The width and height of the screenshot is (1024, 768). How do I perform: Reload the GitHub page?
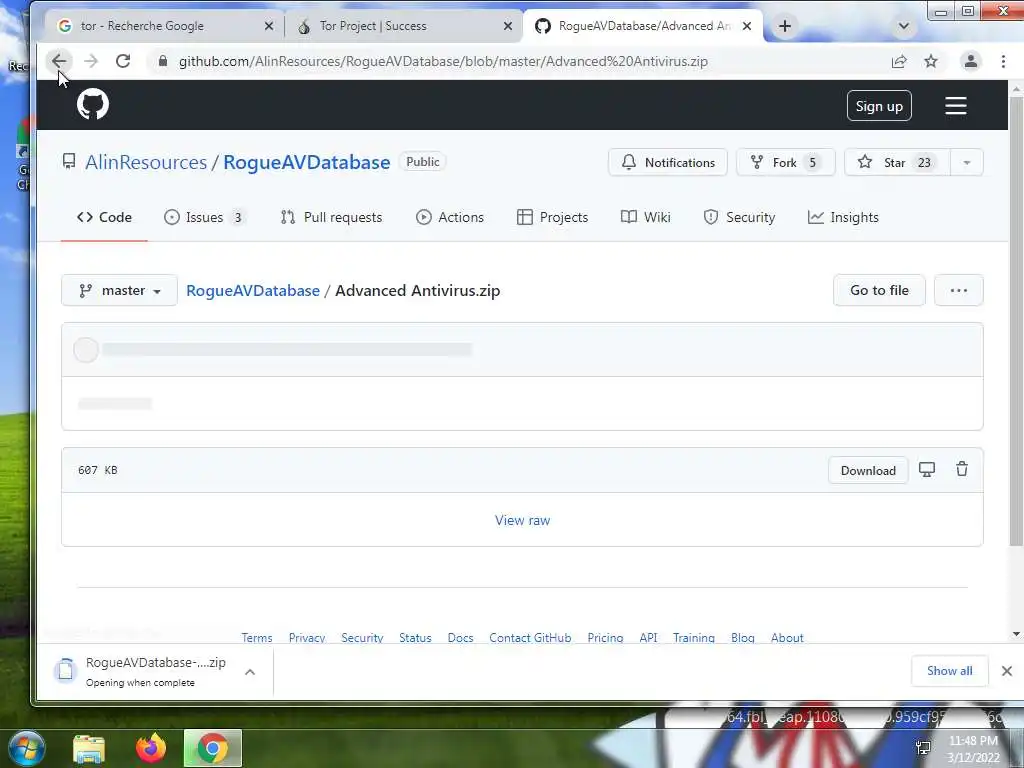123,61
